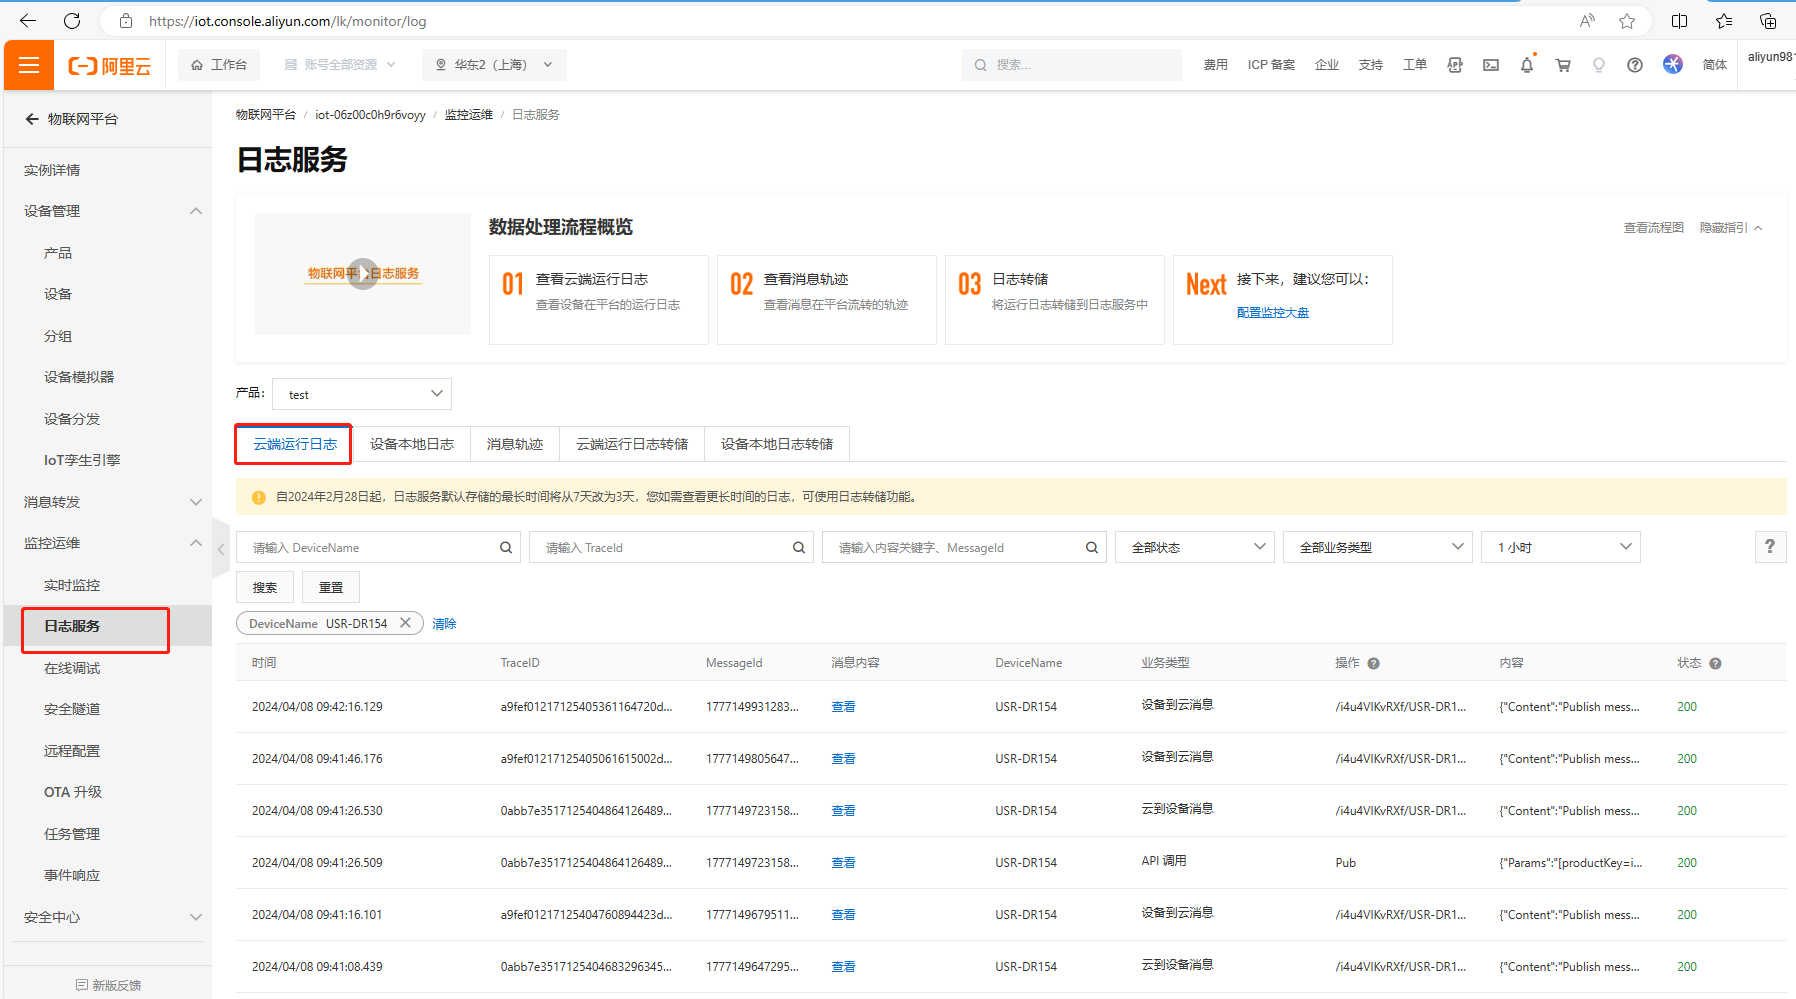
Task: Play the data flow overview video
Action: (x=363, y=274)
